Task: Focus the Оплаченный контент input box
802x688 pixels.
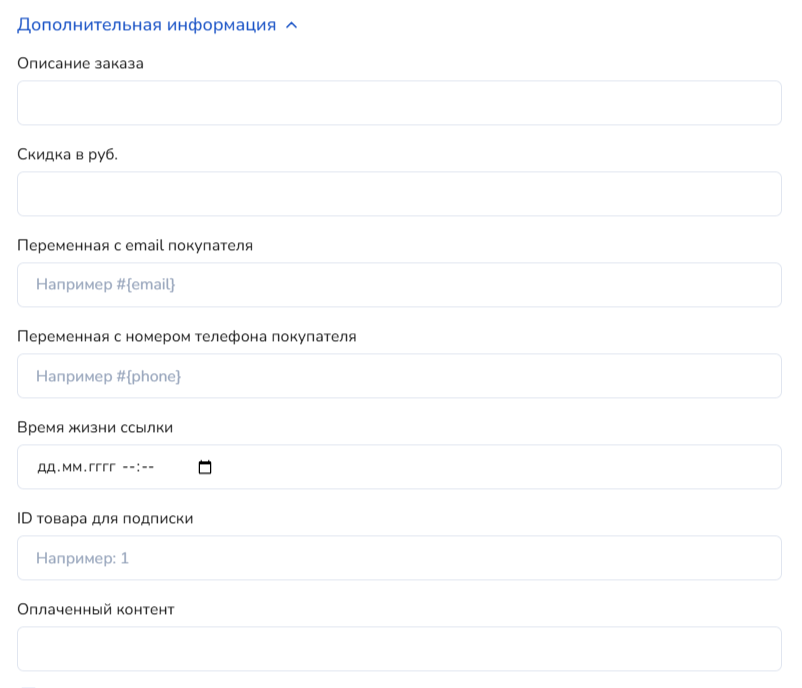Action: (x=399, y=649)
